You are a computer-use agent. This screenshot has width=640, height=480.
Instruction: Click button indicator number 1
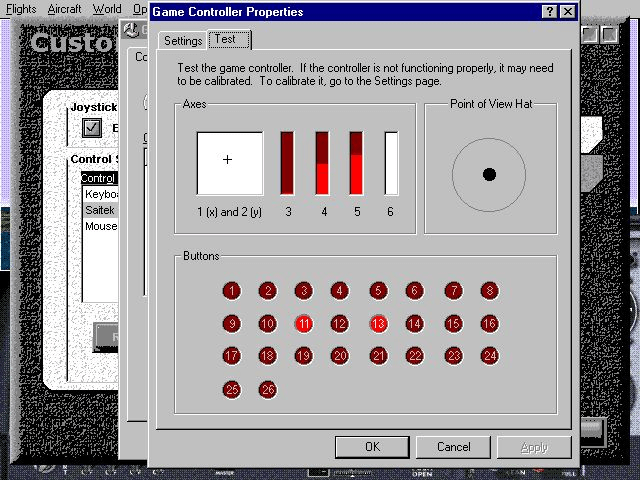tap(232, 291)
